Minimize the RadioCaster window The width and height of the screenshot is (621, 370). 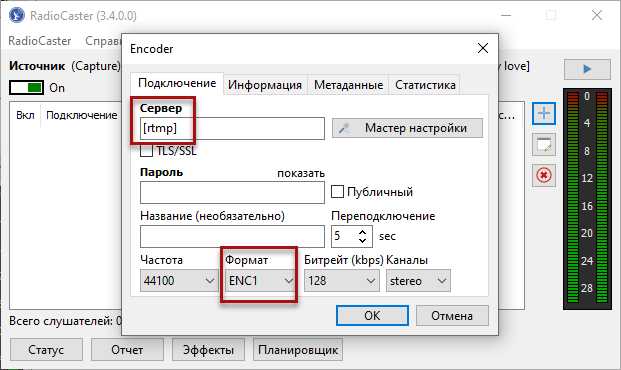click(x=506, y=15)
